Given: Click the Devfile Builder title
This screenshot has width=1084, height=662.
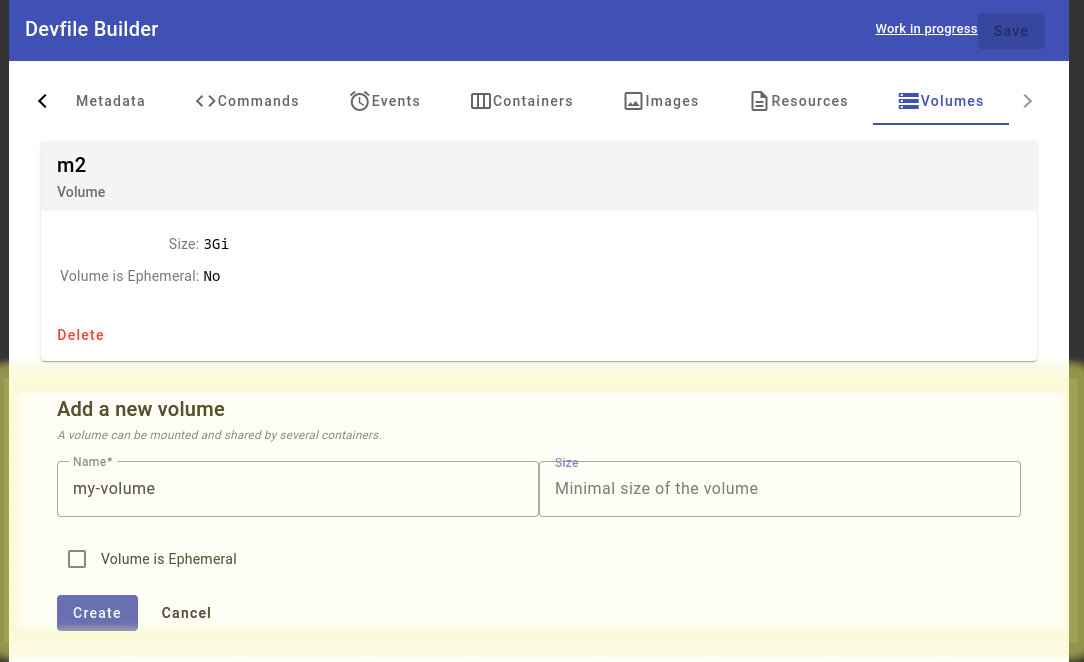Looking at the screenshot, I should [92, 29].
